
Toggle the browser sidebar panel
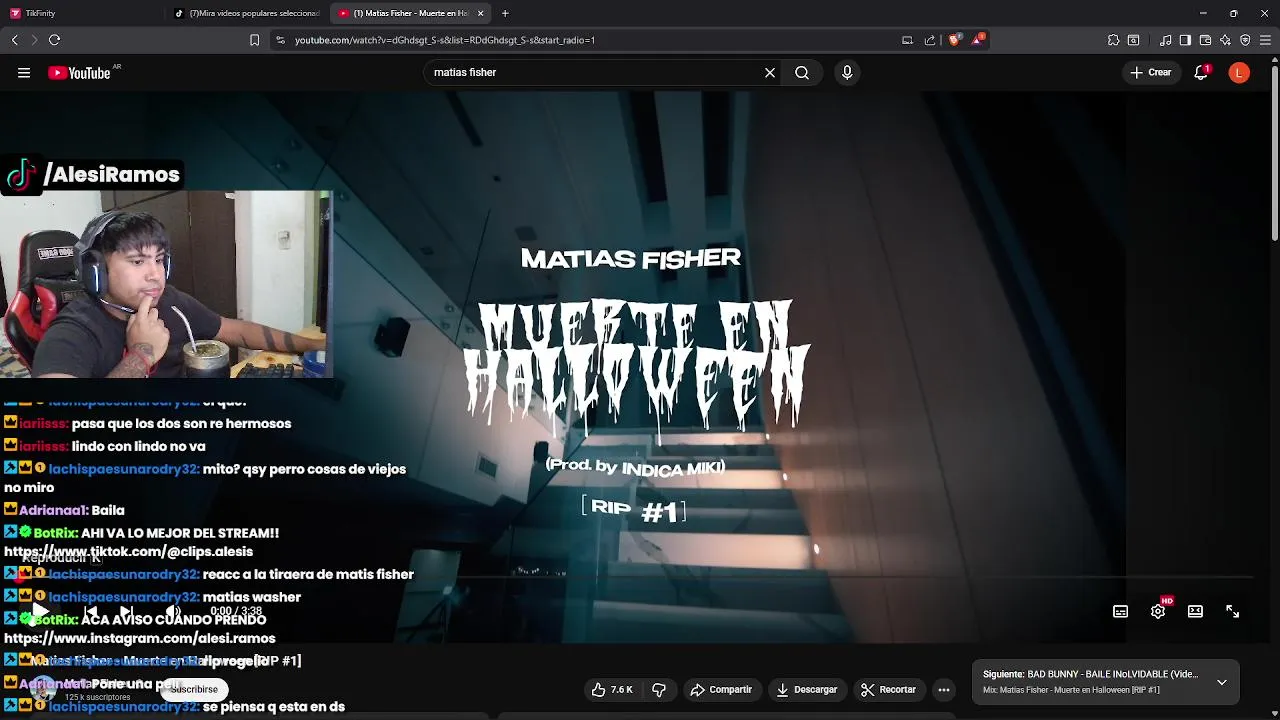click(x=1185, y=40)
